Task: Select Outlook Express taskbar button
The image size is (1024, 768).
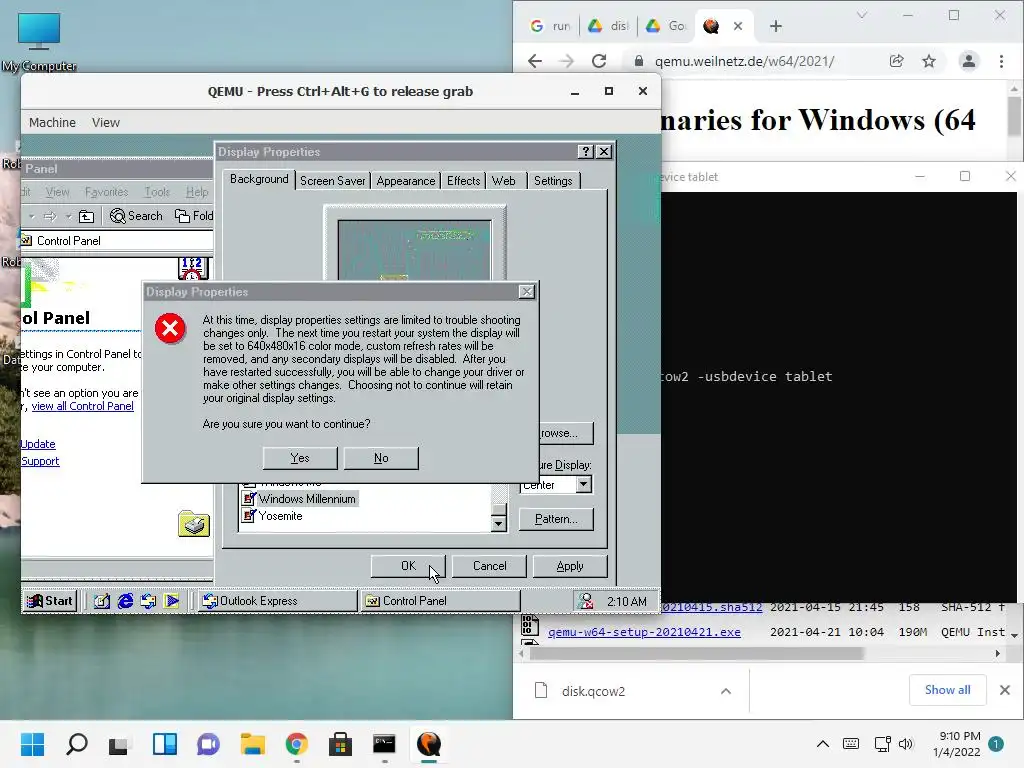Action: point(277,601)
